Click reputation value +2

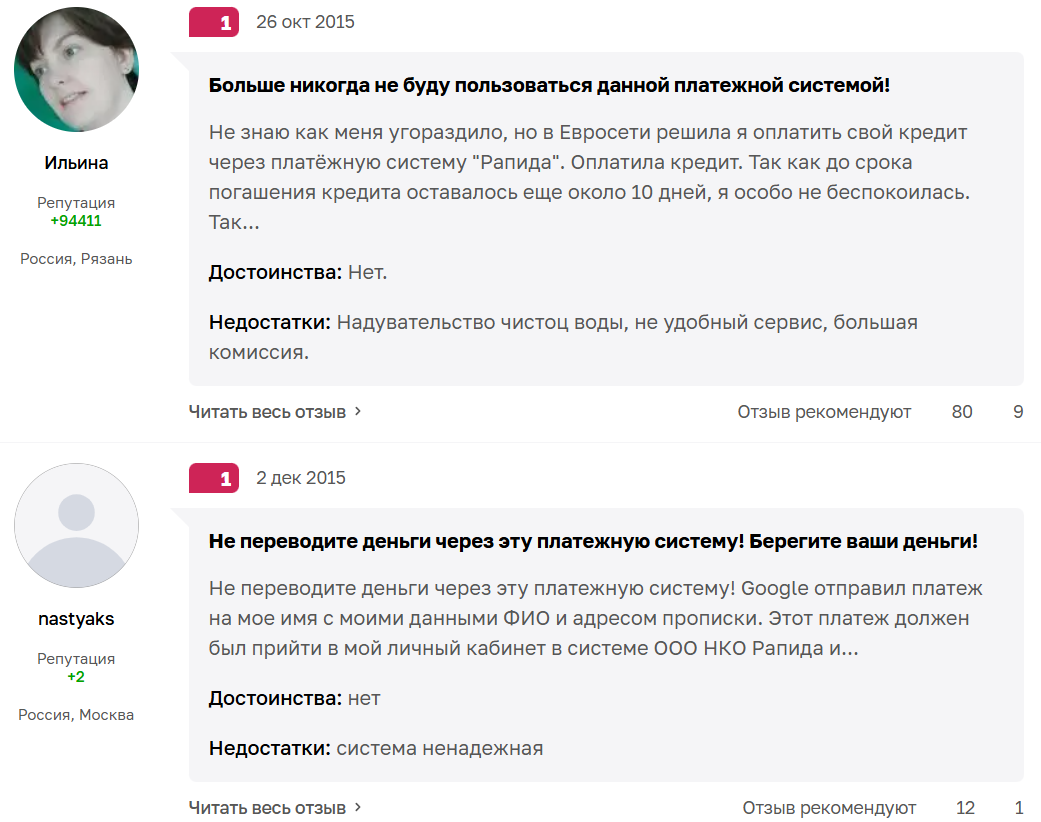tap(76, 675)
